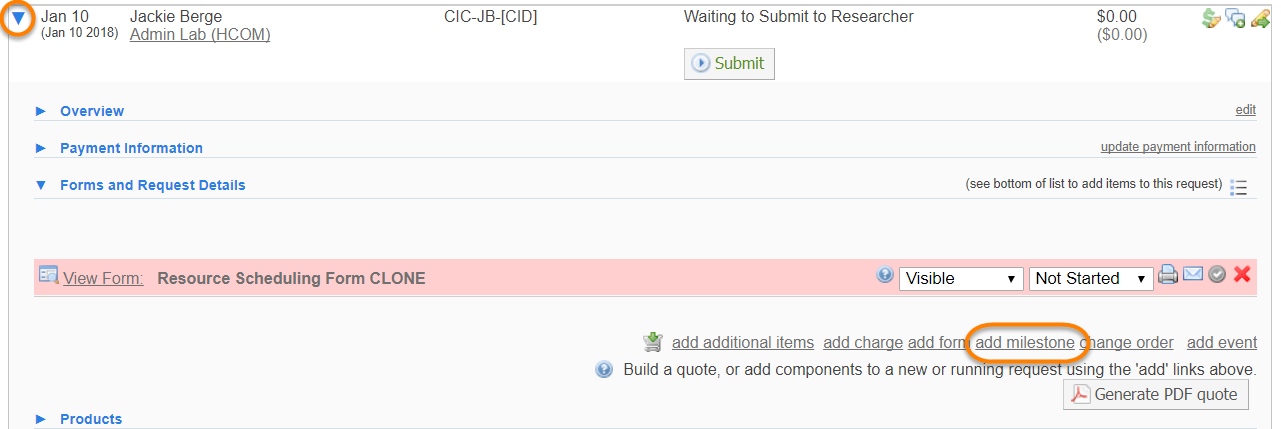Image resolution: width=1281 pixels, height=429 pixels.
Task: Click the help icon beside Visible dropdown
Action: click(x=885, y=275)
